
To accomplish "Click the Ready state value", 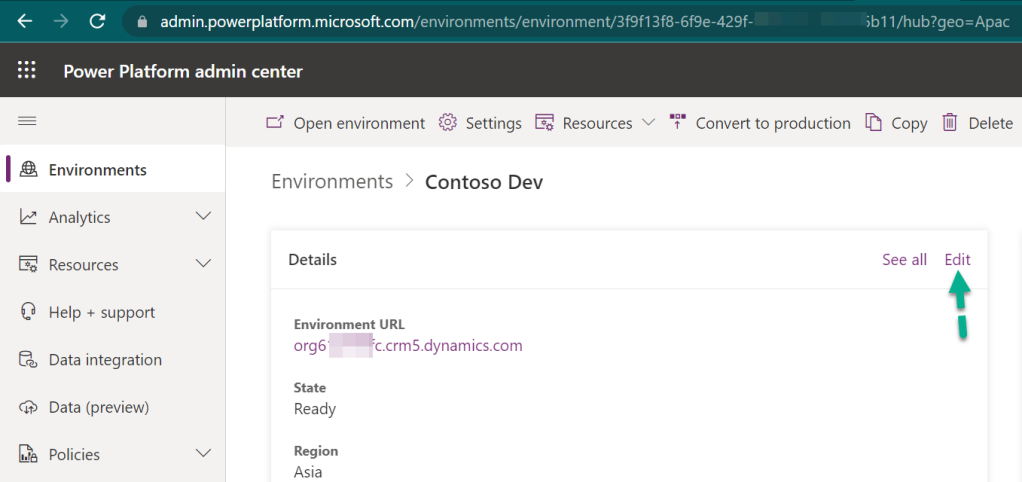I will click(x=315, y=409).
